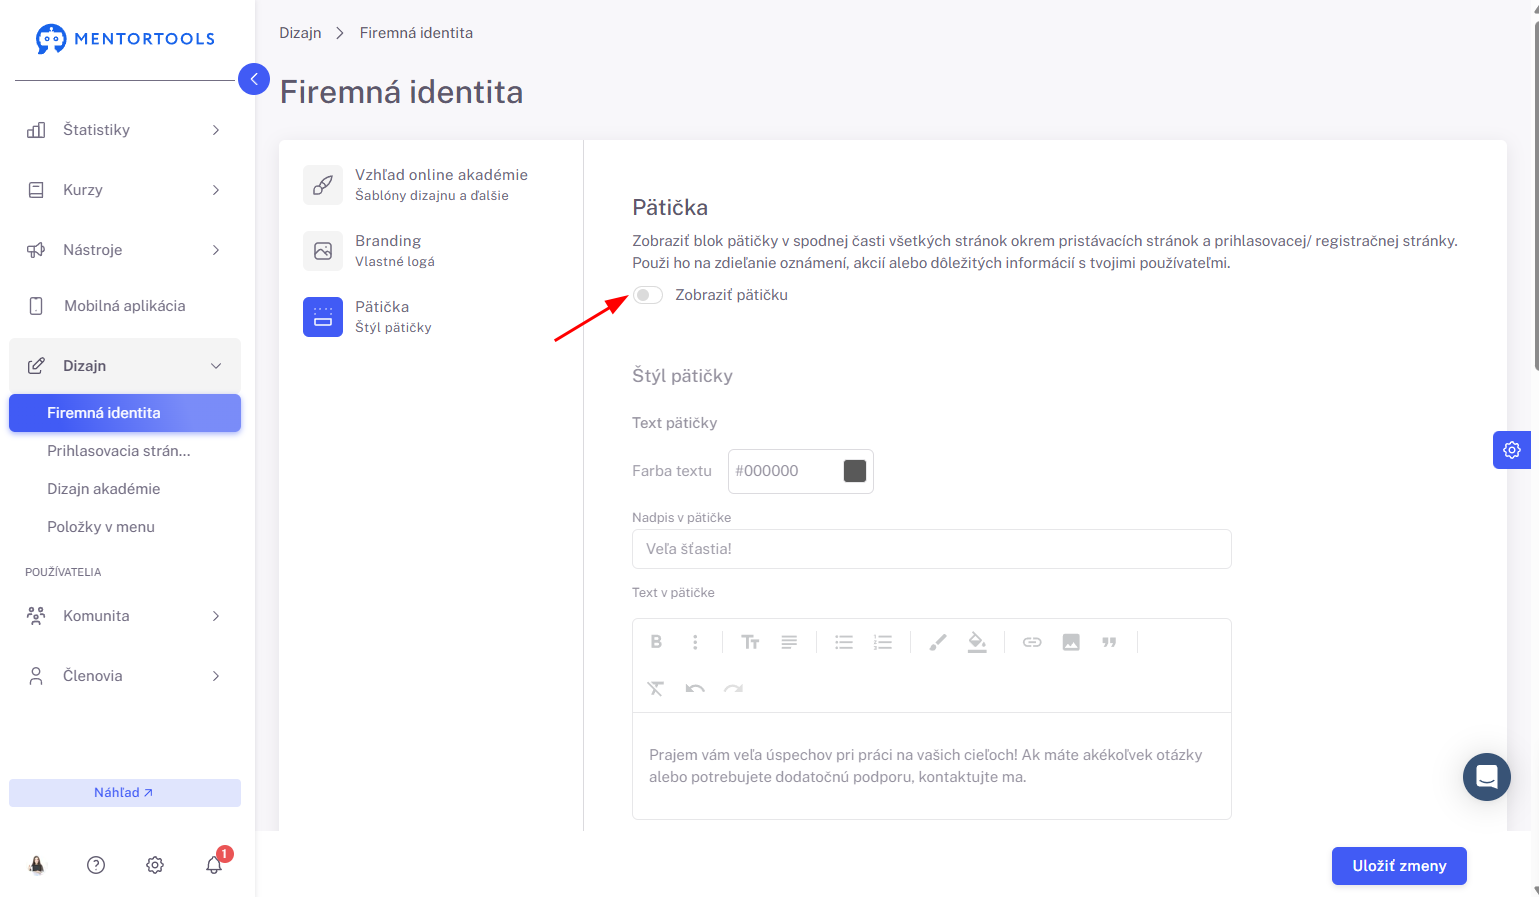
Task: Open the Náhľad preview link
Action: [125, 793]
